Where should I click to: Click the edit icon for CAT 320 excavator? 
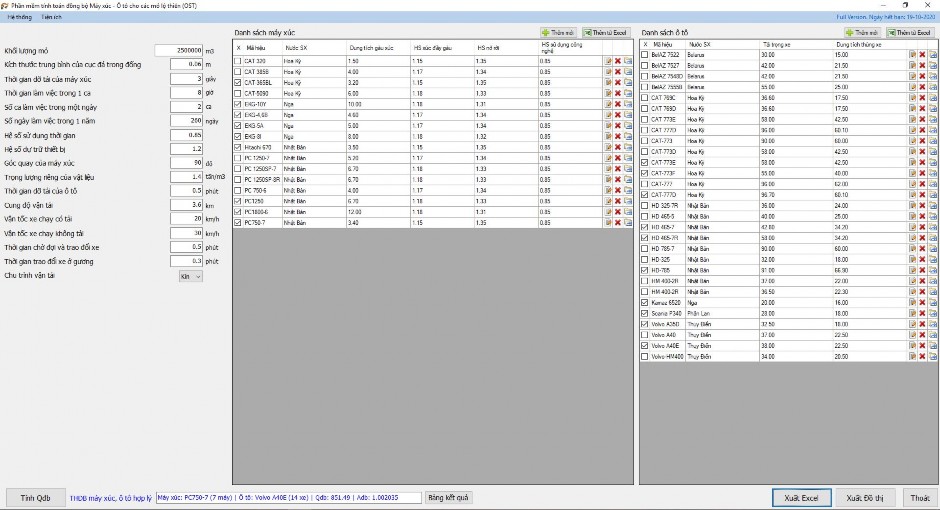(x=608, y=61)
